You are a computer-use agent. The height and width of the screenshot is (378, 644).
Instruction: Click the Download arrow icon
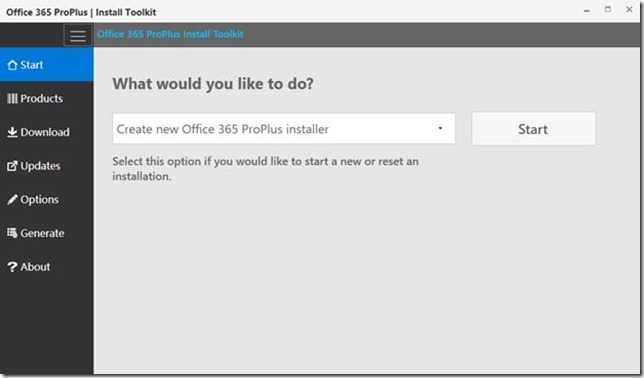click(12, 132)
